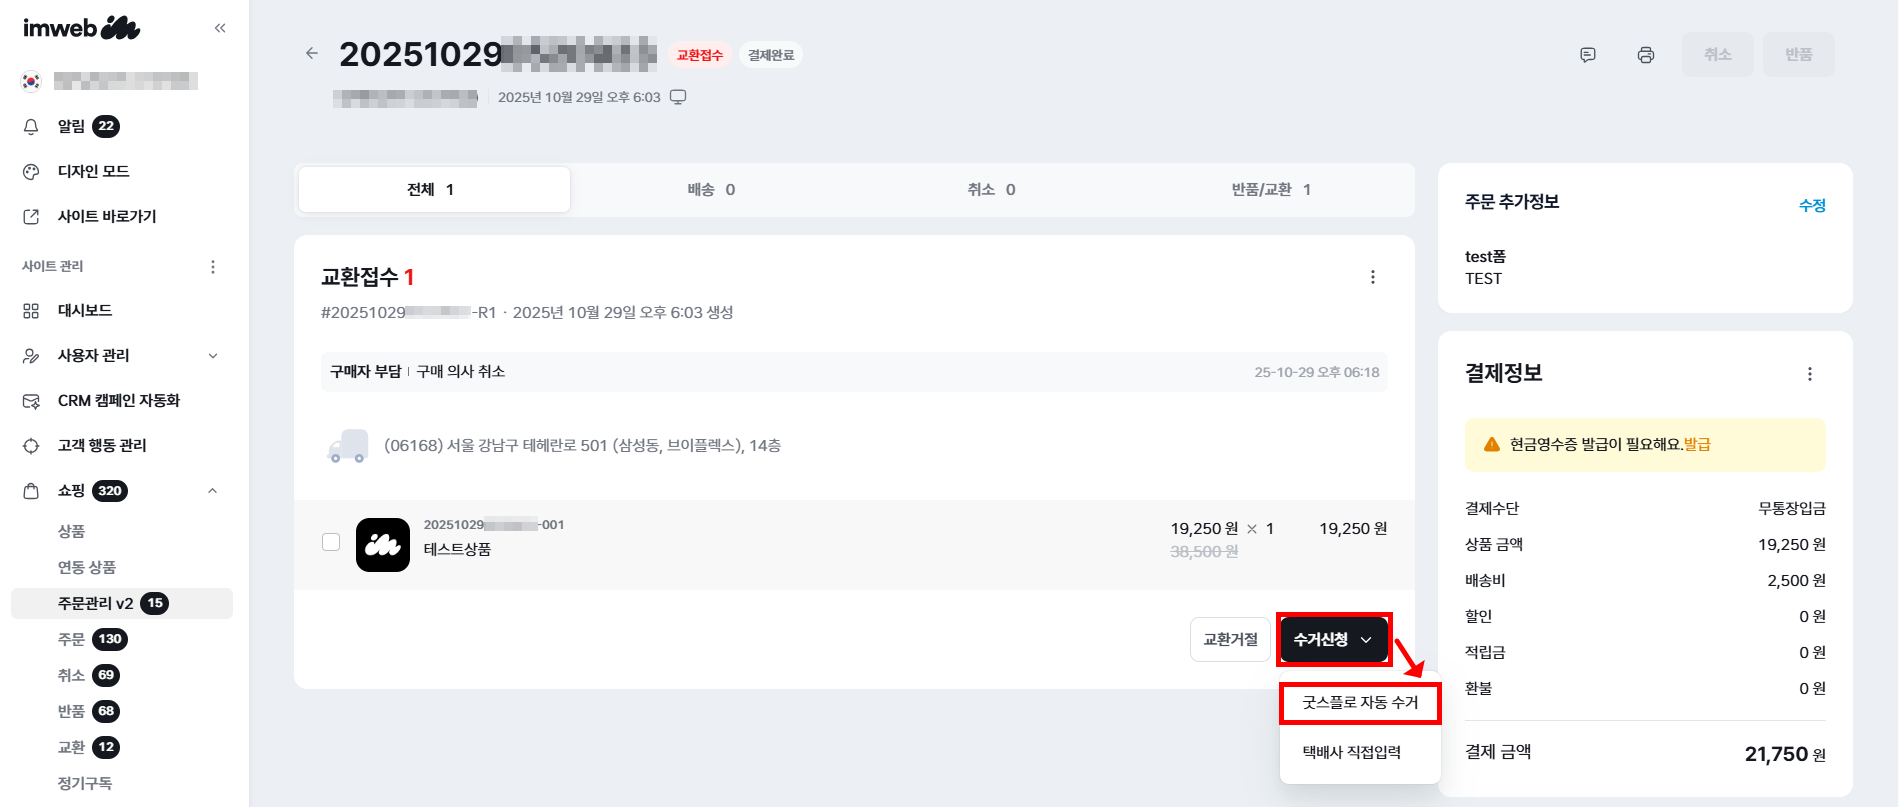Open 반품 submenu with 68 badge
The width and height of the screenshot is (1899, 807).
71,711
